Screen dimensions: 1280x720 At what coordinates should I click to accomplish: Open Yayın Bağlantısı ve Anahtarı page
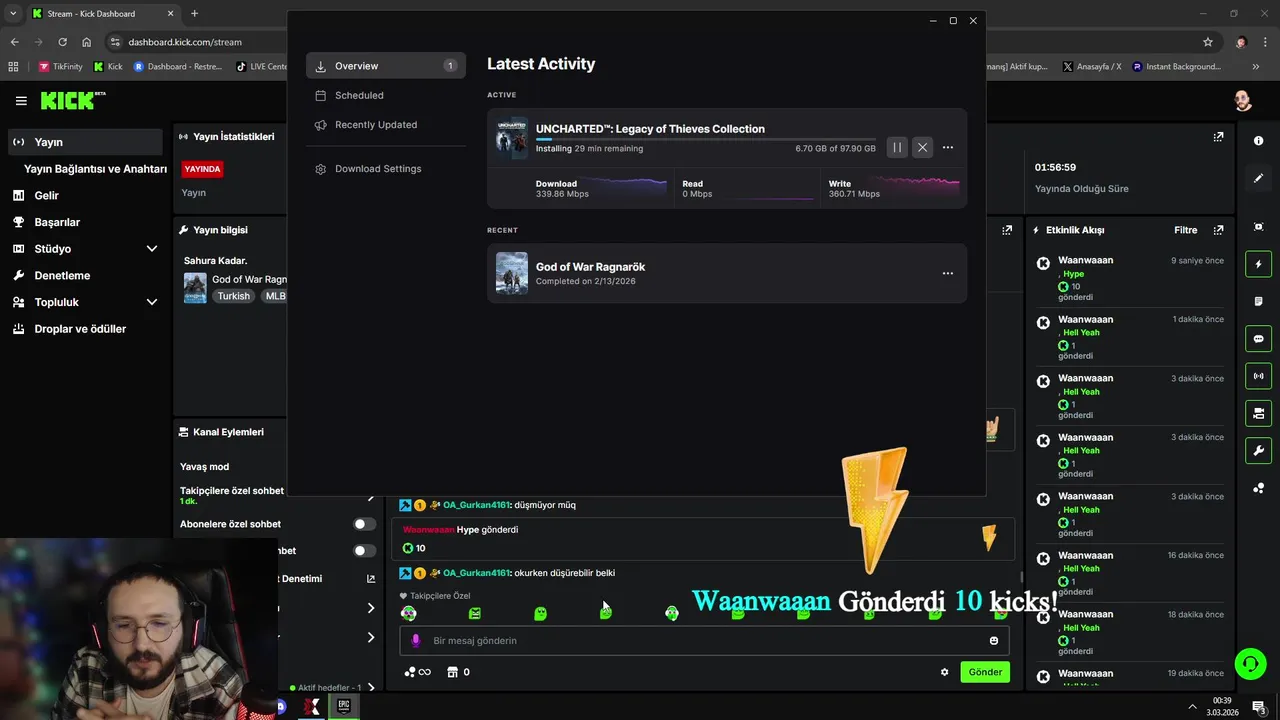tap(95, 169)
